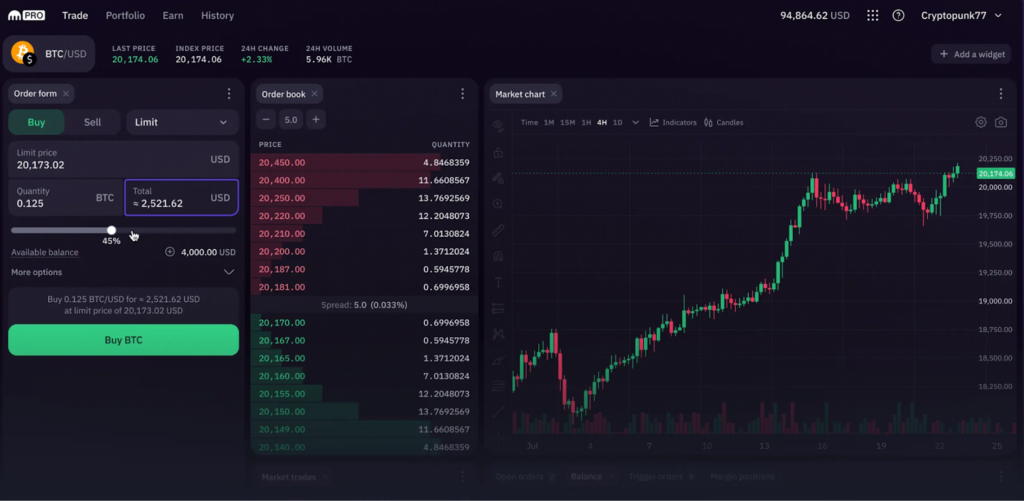The width and height of the screenshot is (1024, 501).
Task: Set chart timeframe to 1D
Action: [617, 122]
